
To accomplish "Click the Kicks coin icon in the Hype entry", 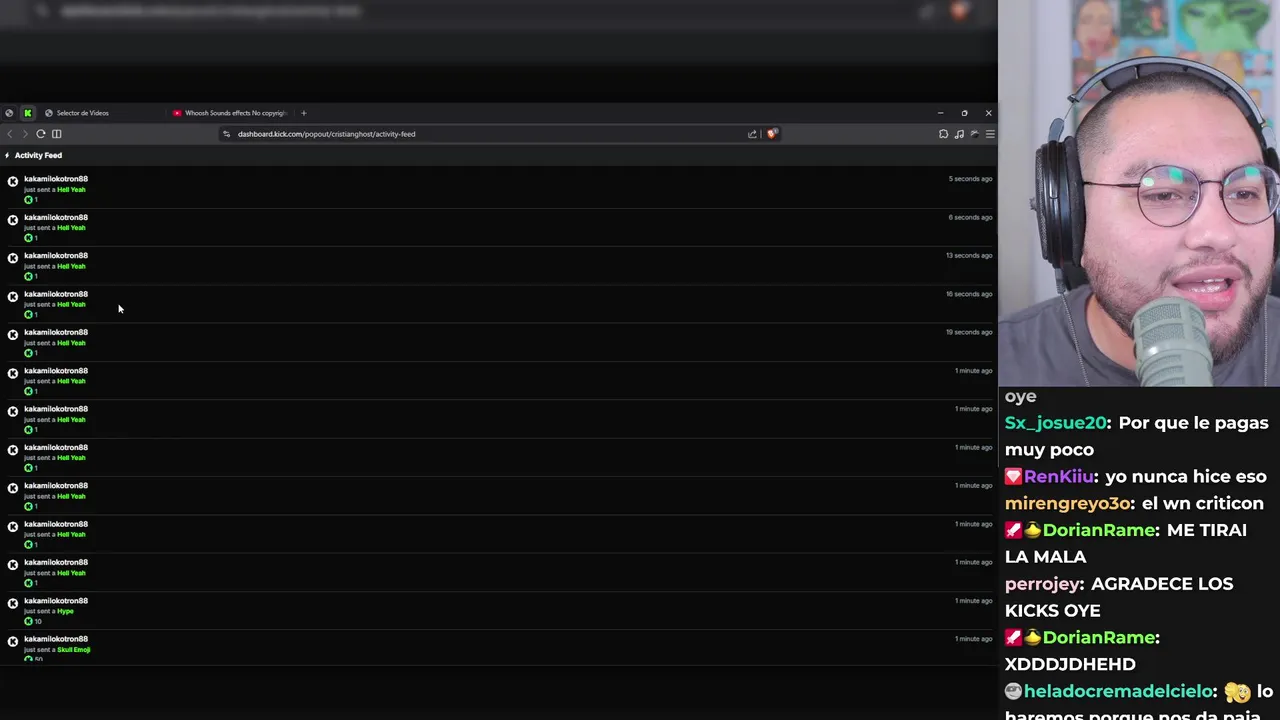I will tap(29, 621).
